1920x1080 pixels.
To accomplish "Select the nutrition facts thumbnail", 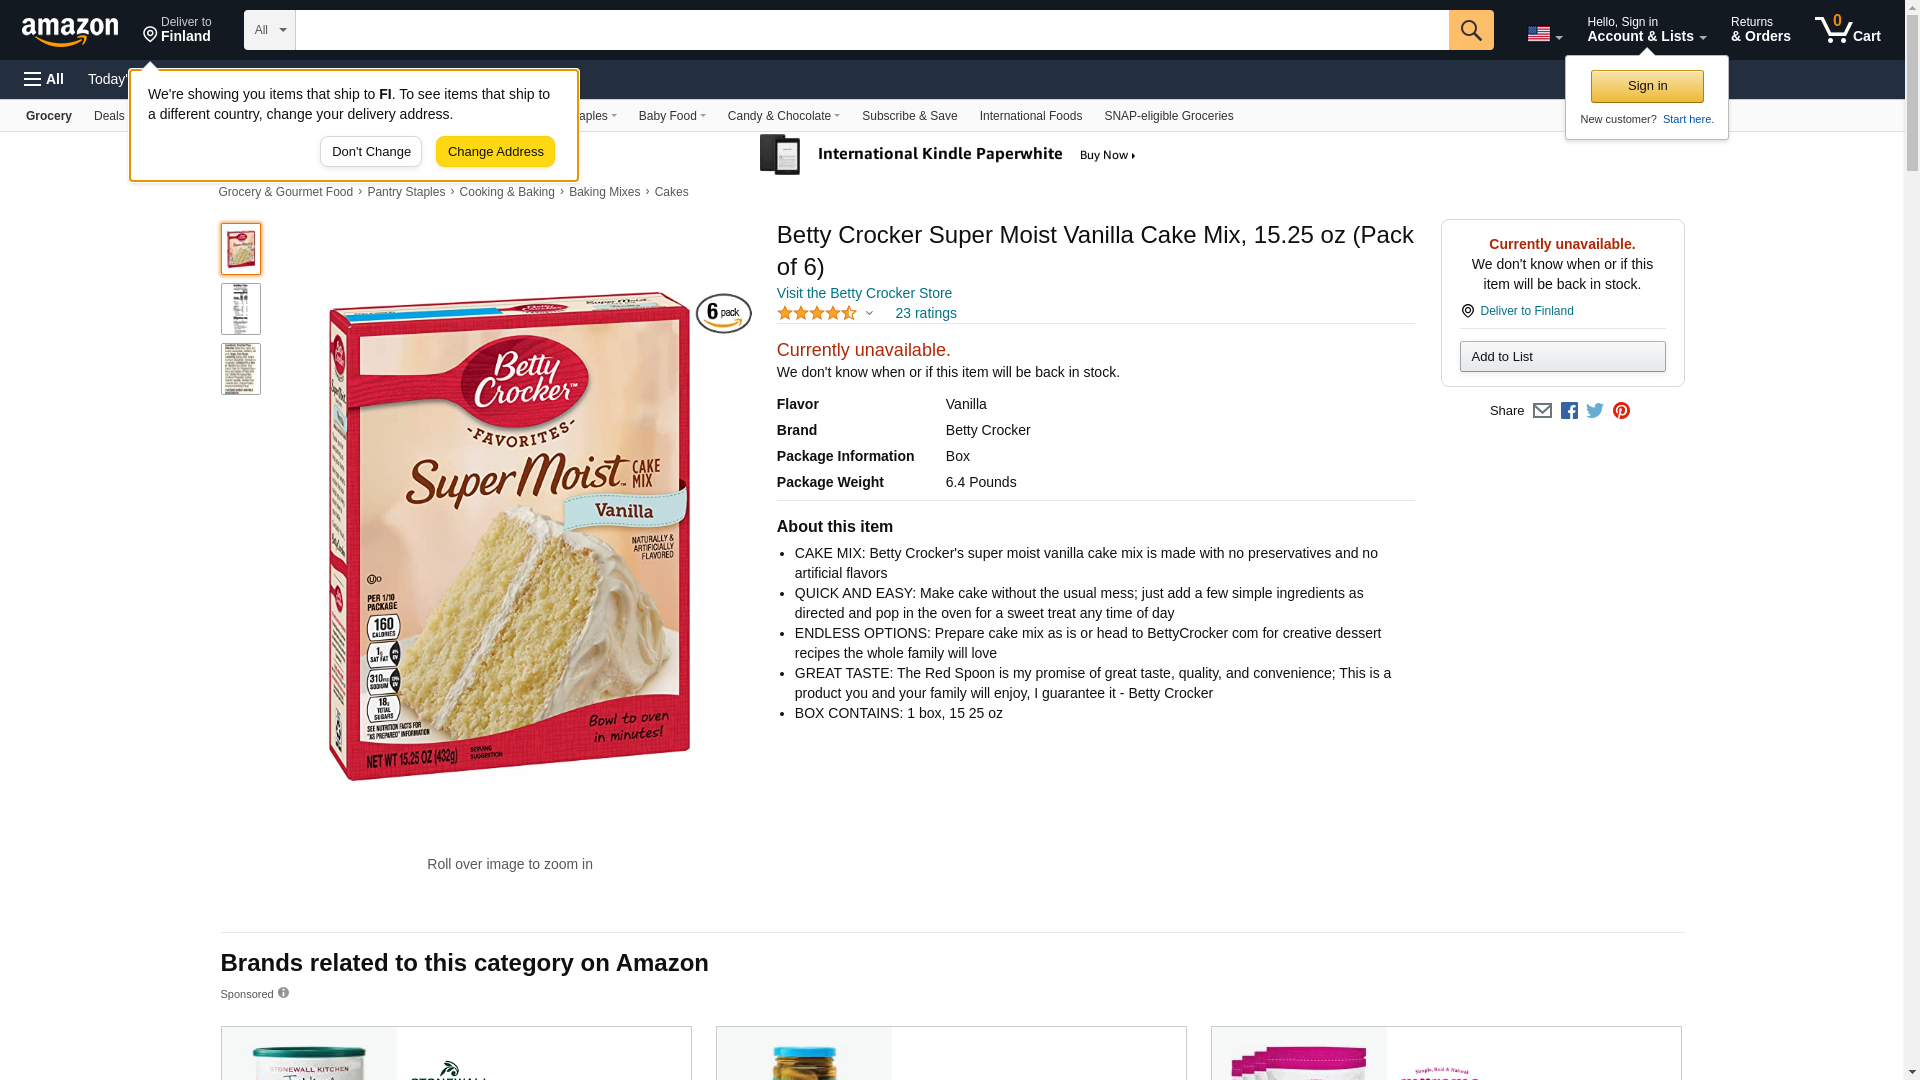I will tap(241, 309).
